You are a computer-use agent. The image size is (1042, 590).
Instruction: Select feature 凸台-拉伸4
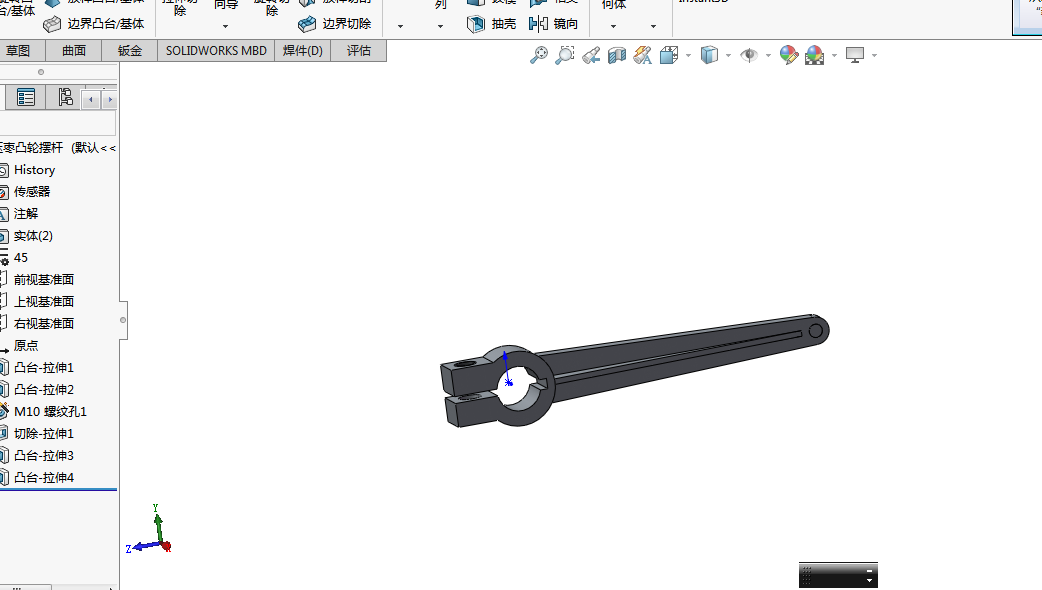point(44,477)
